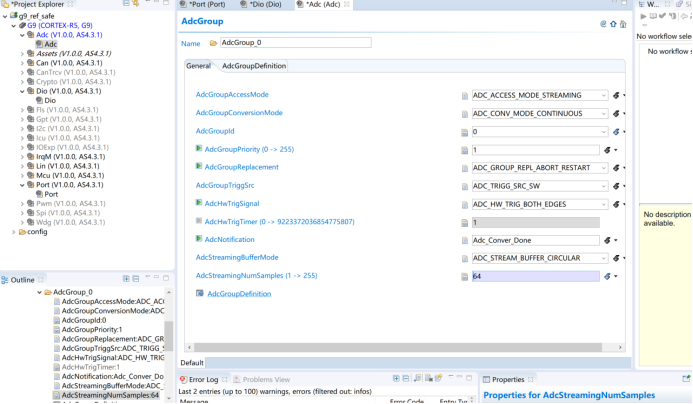Click the page icon beside AdcHwTrigTimer value
The height and width of the screenshot is (404, 693).
click(465, 223)
